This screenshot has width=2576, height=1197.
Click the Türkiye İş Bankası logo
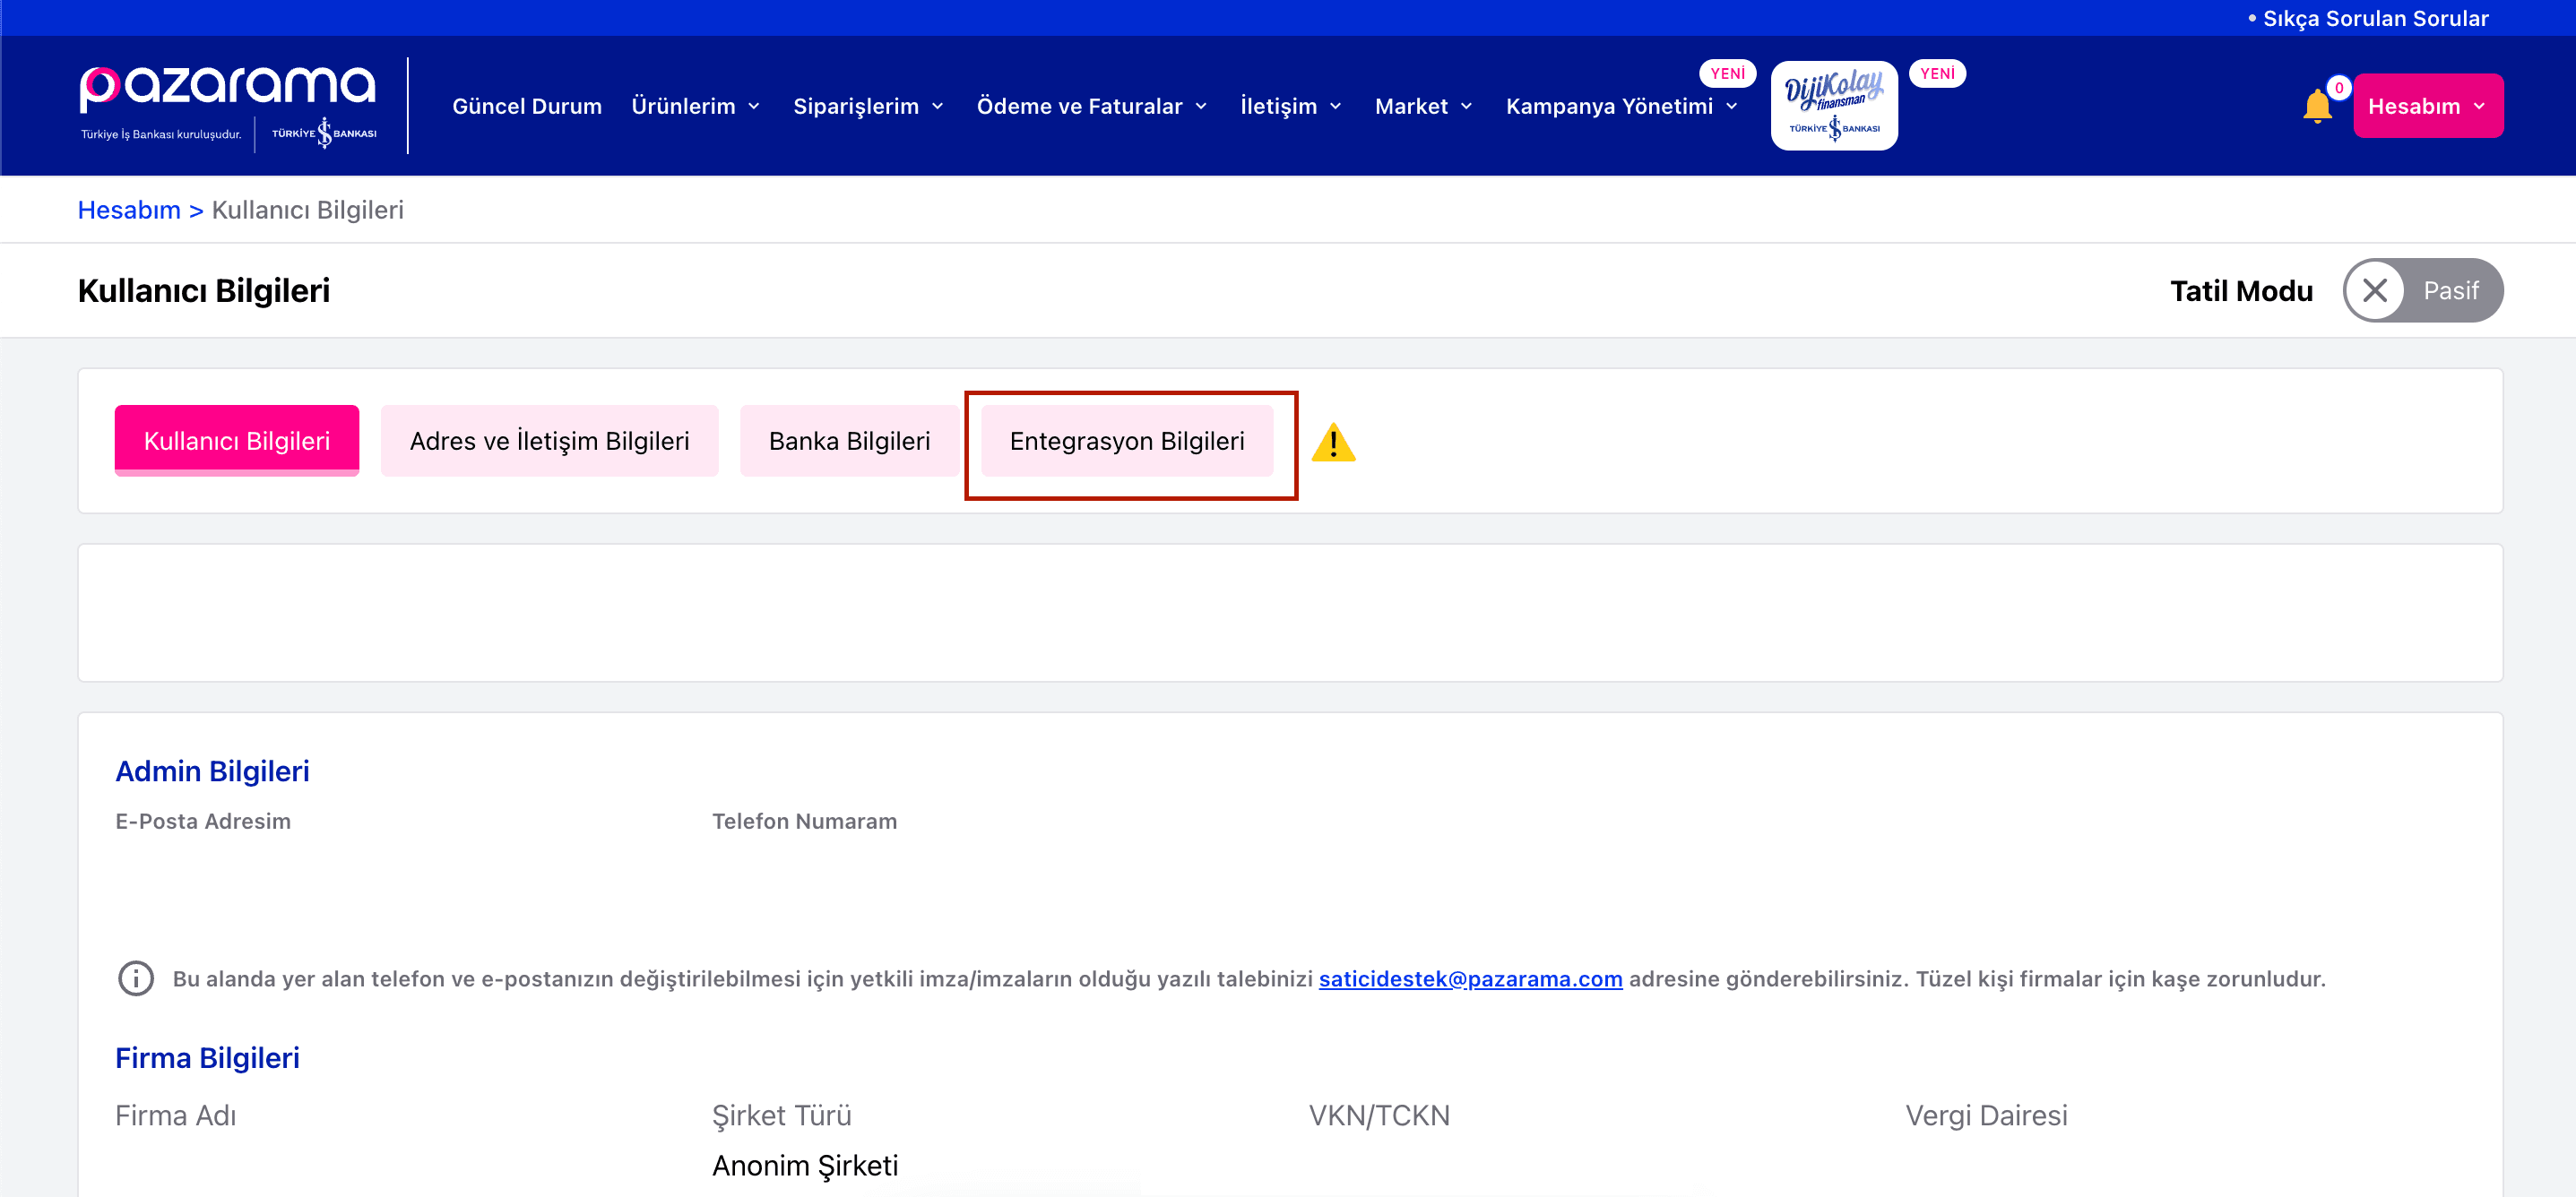[x=324, y=133]
